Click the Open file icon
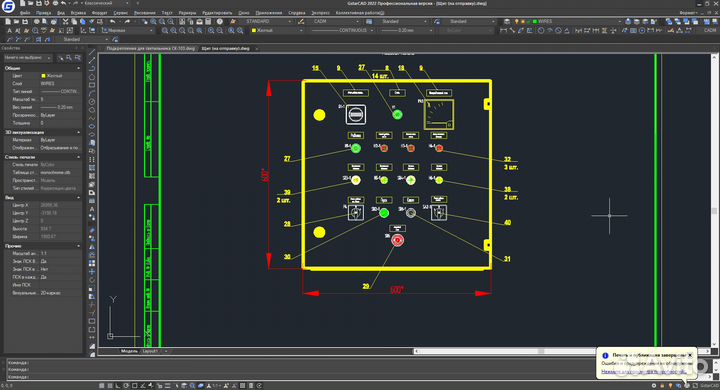 pos(17,22)
